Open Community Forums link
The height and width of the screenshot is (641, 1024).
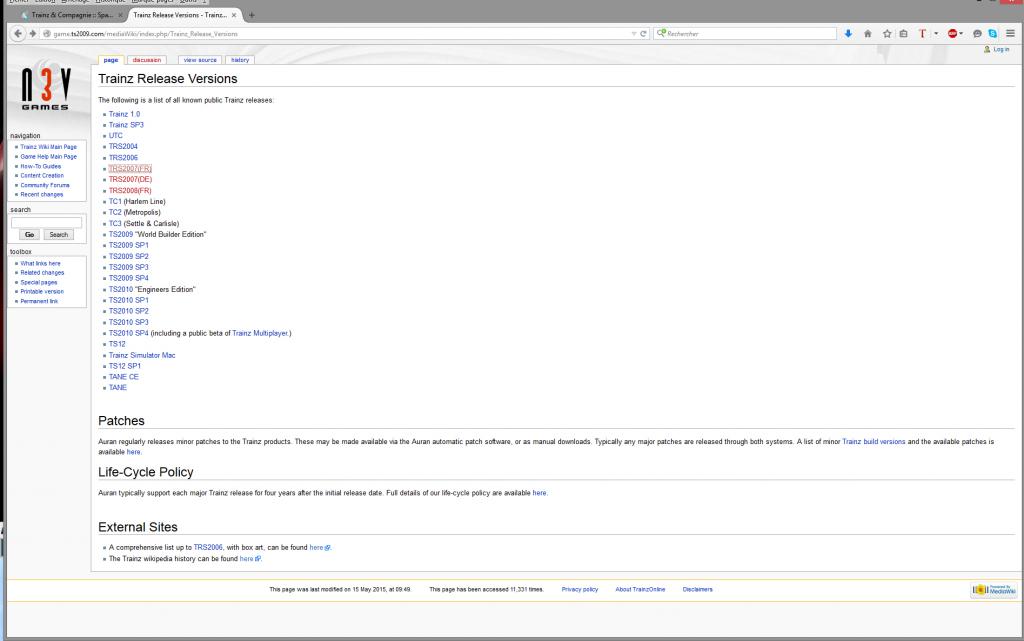coord(44,185)
